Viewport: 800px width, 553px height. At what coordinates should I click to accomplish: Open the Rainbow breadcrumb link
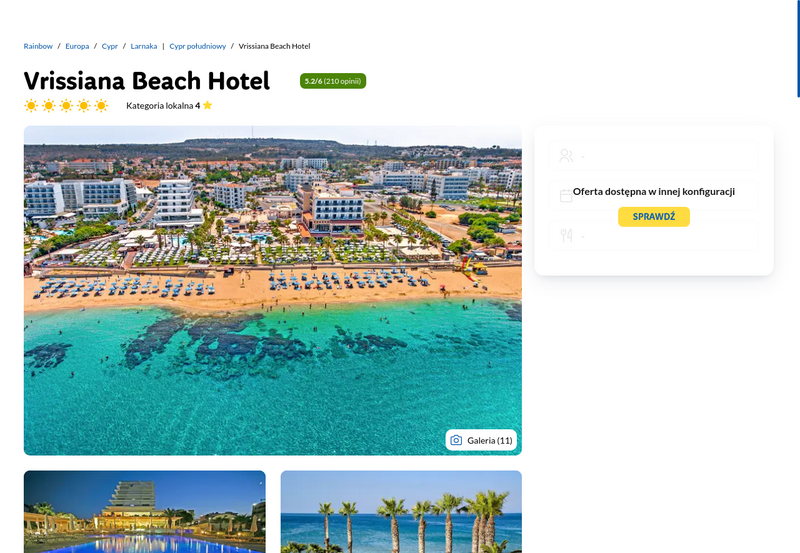[x=38, y=46]
